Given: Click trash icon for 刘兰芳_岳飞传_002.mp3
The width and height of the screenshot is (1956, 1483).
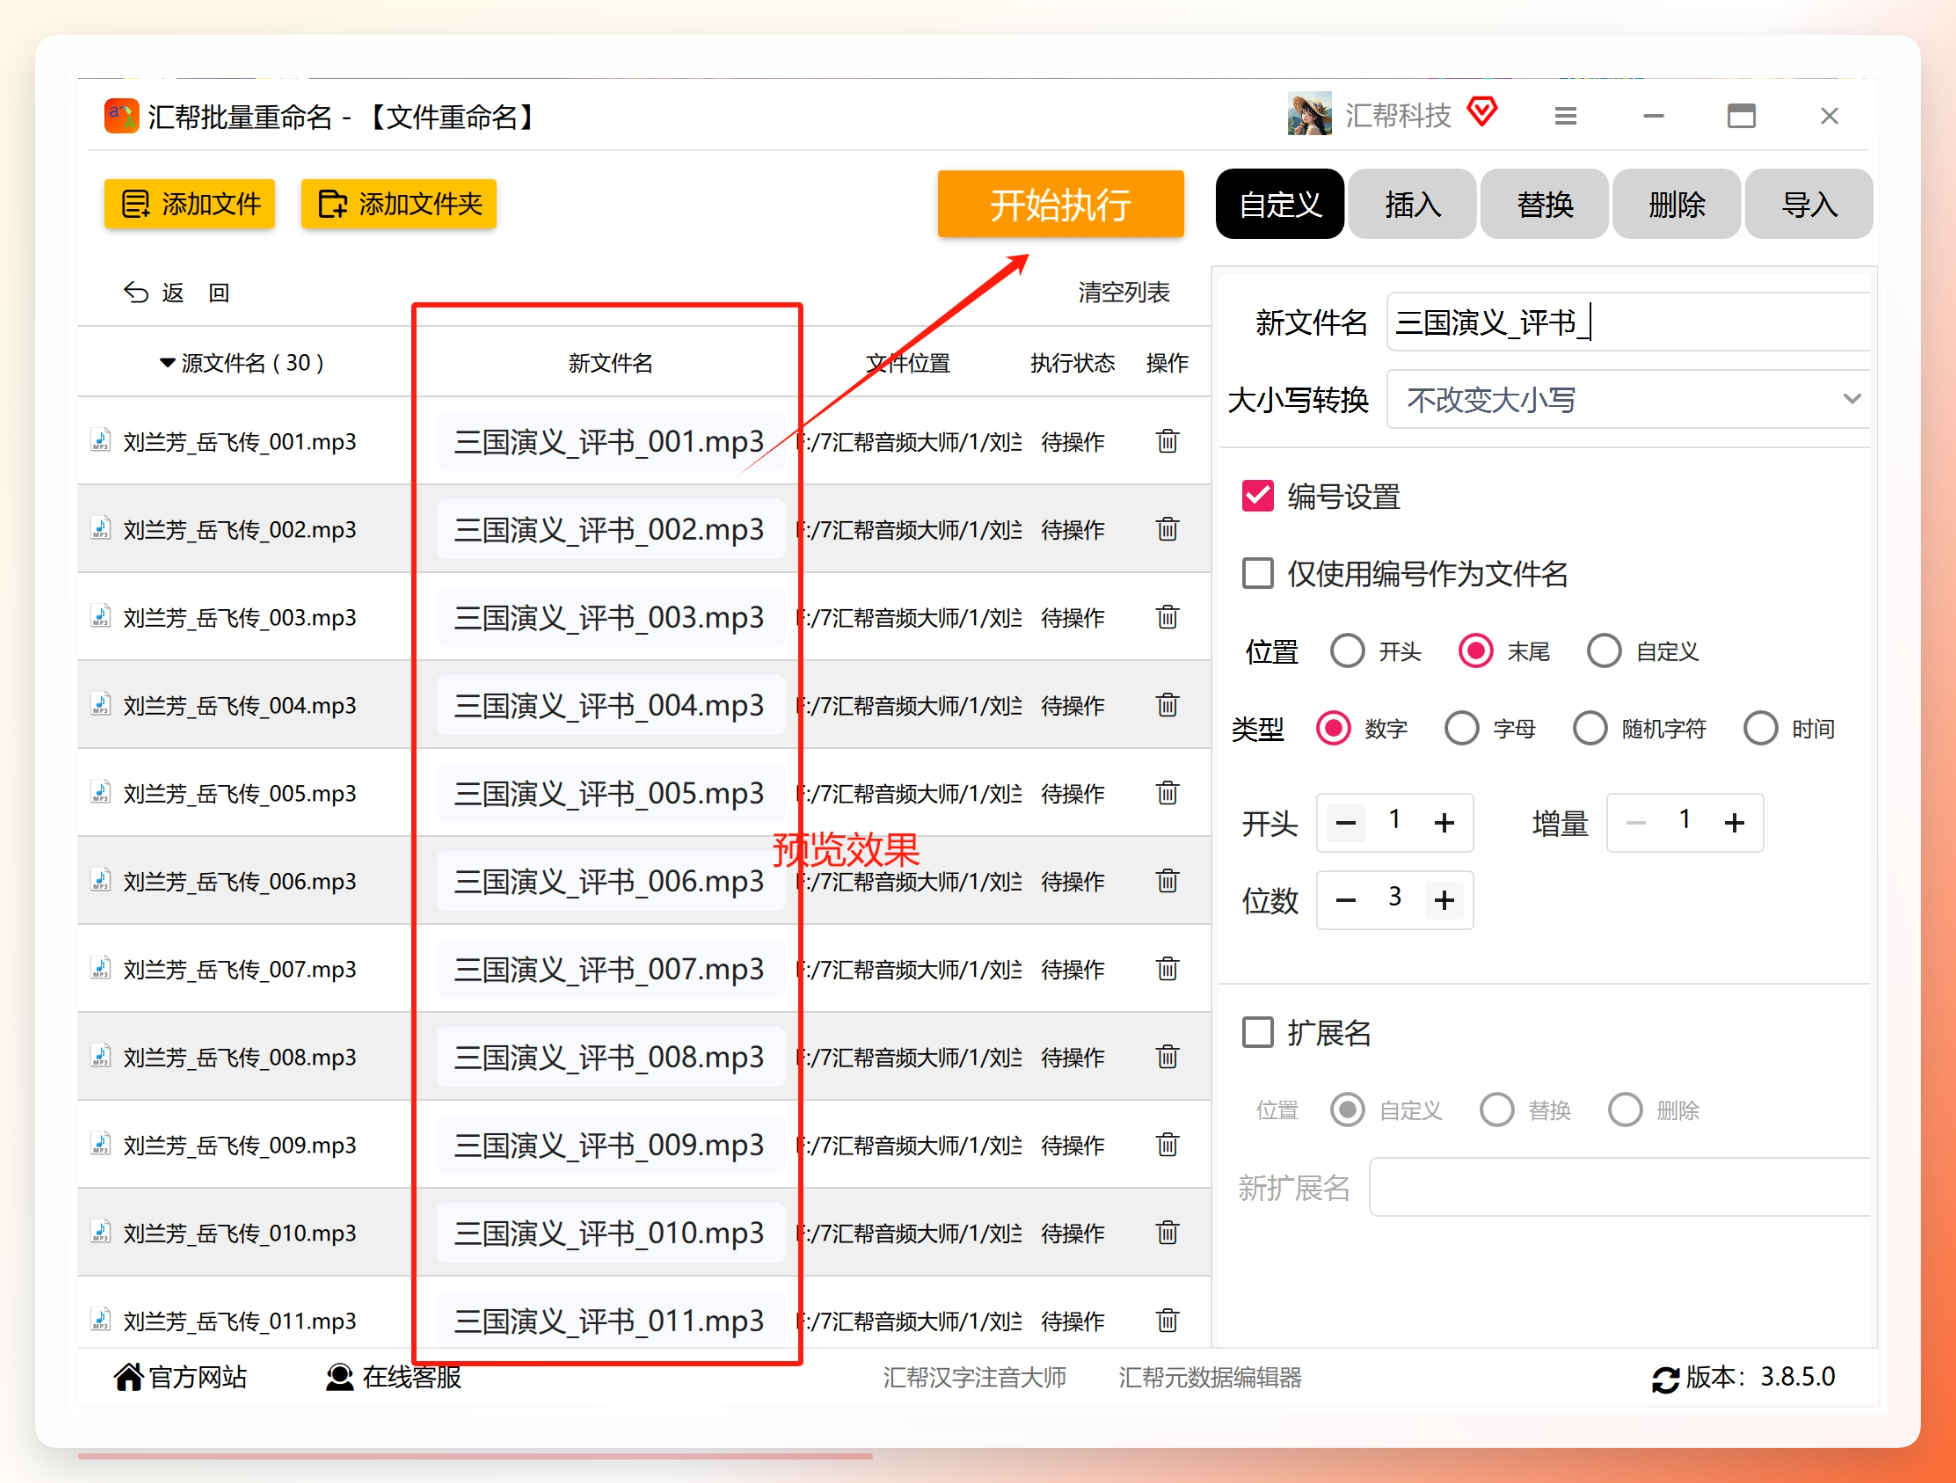Looking at the screenshot, I should pyautogui.click(x=1167, y=529).
